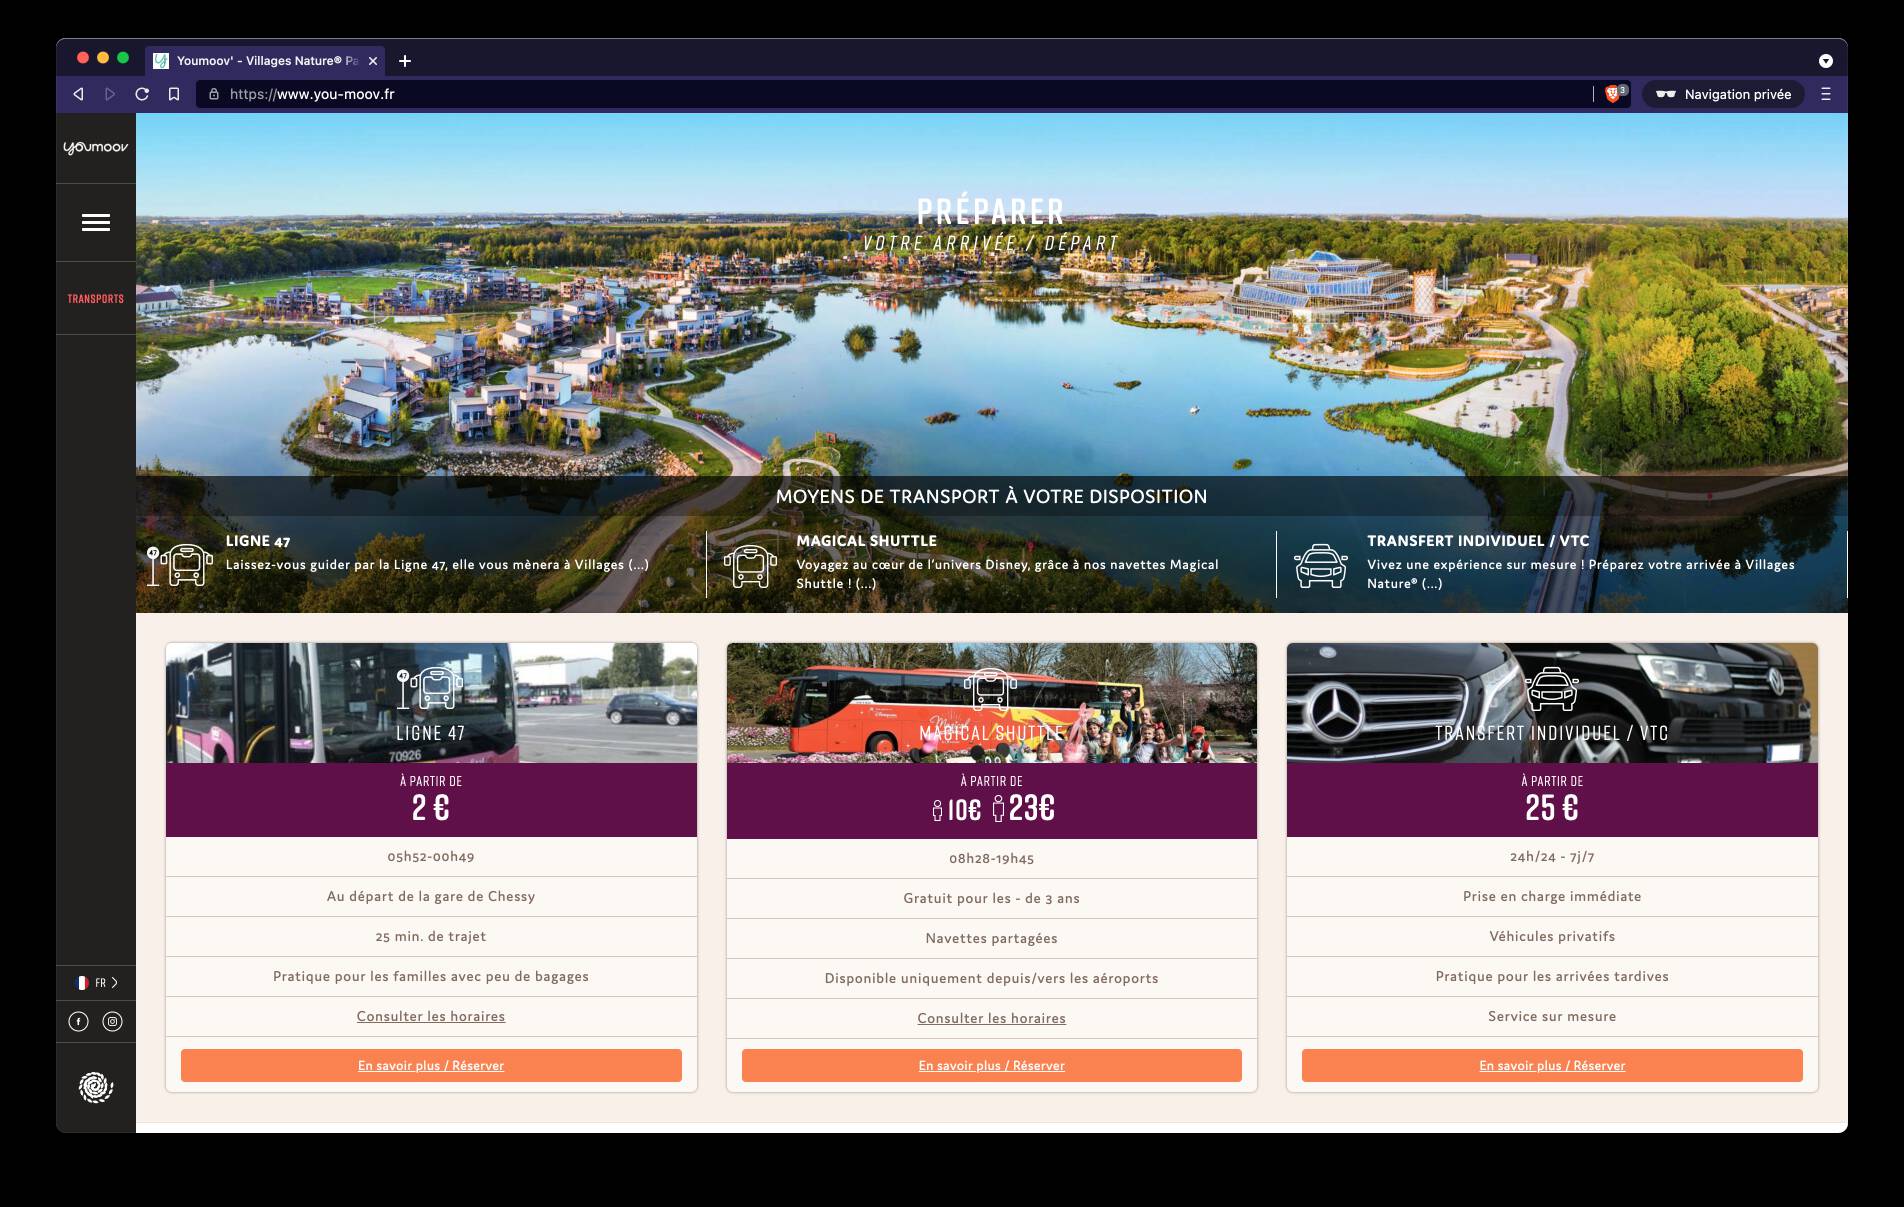Click Magical Shuttle bus icon in banner
Screen dimensions: 1904x1207
(x=750, y=565)
